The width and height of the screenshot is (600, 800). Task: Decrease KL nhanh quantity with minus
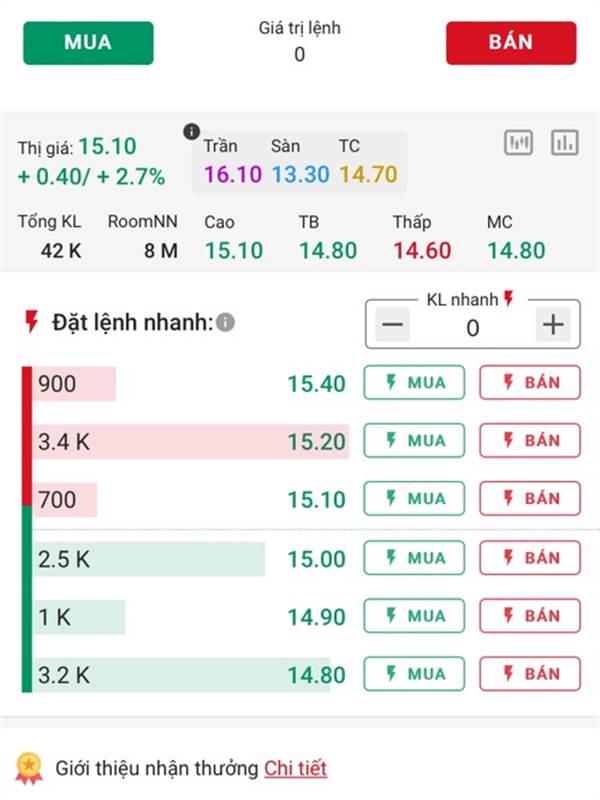392,324
